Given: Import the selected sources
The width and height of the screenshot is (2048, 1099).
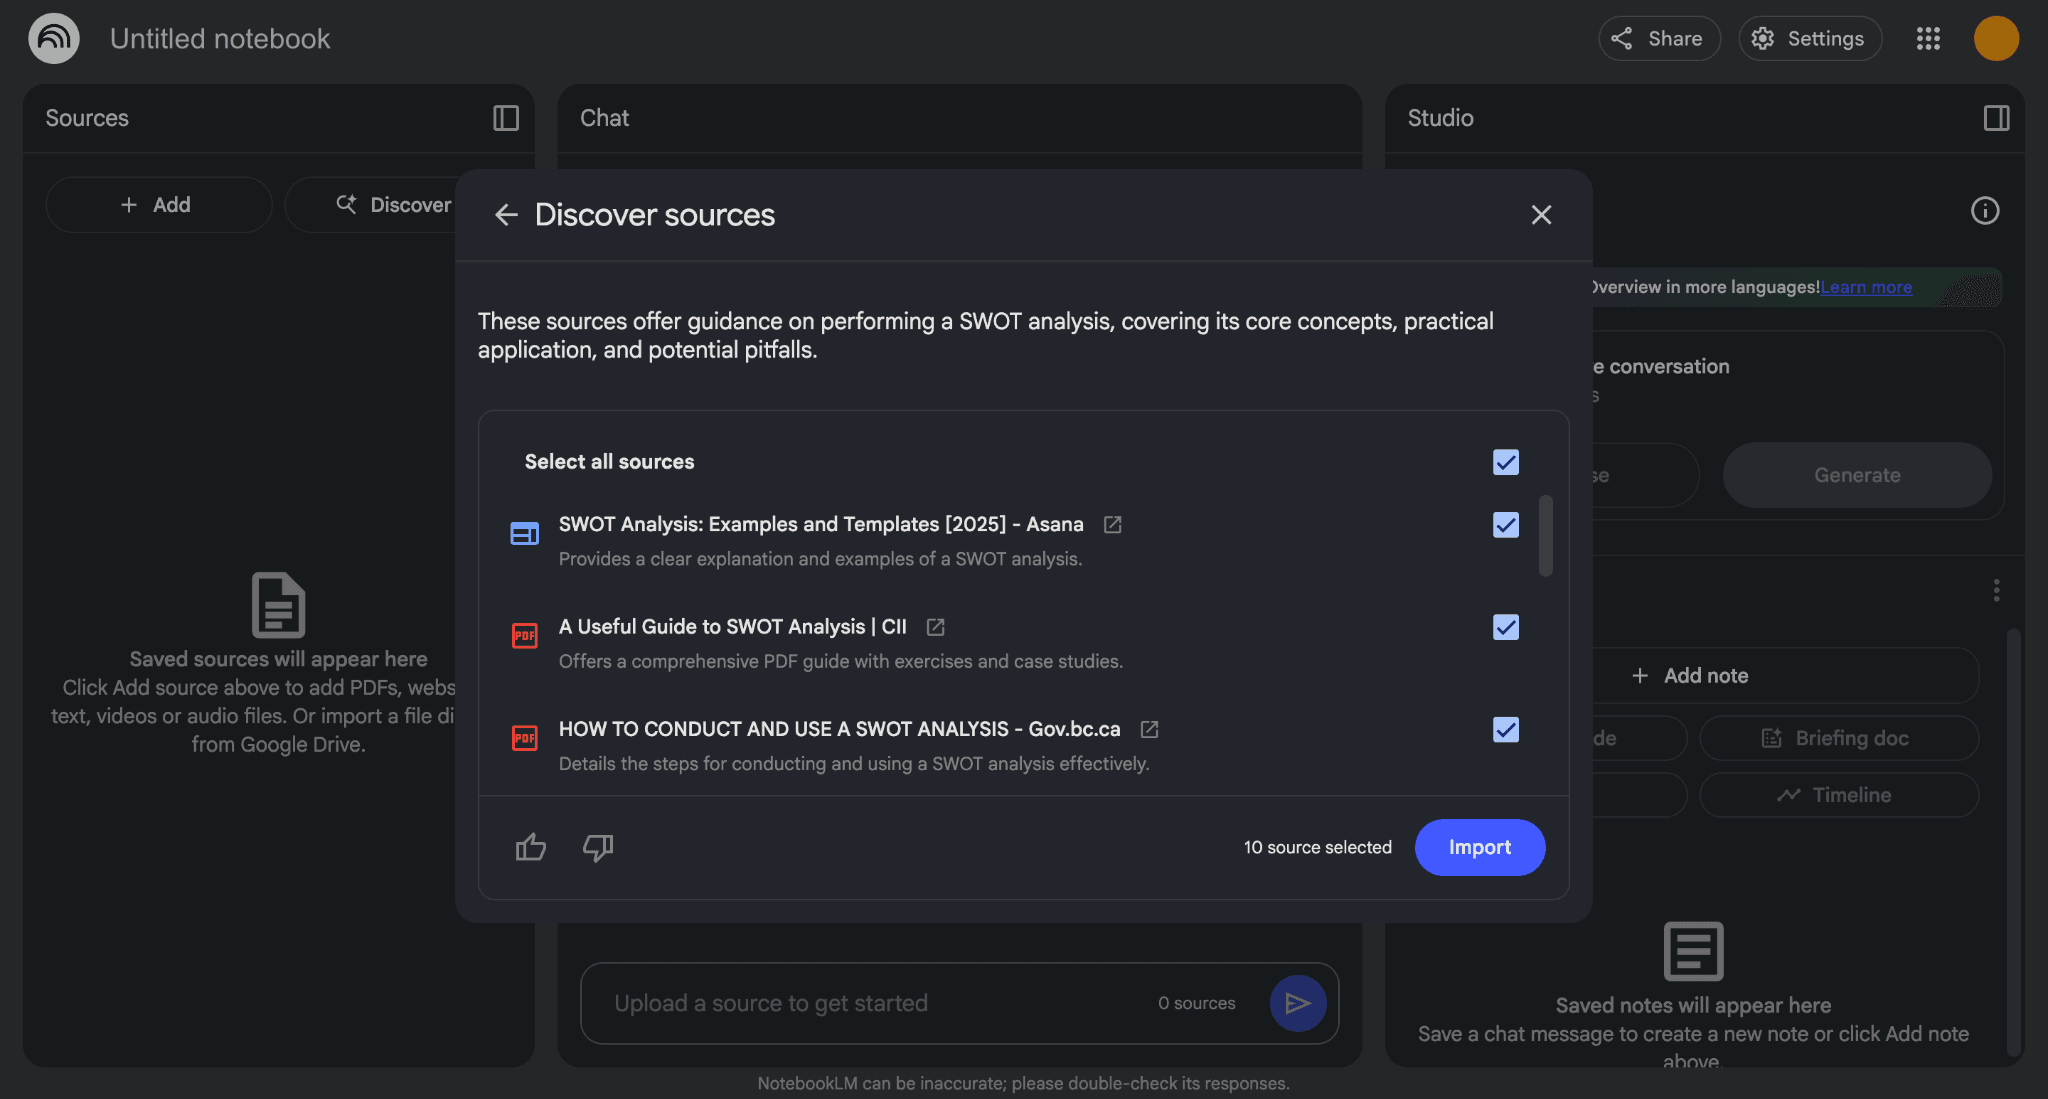Looking at the screenshot, I should 1479,847.
